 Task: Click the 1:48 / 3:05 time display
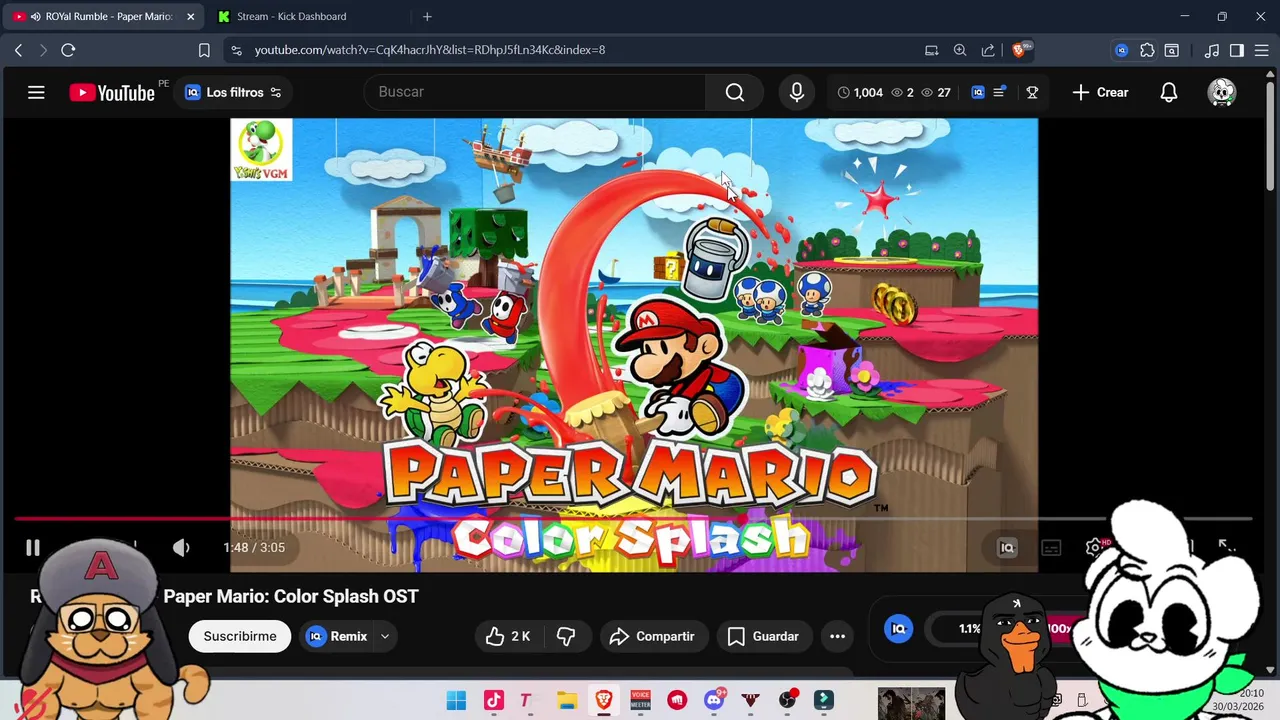click(x=254, y=547)
